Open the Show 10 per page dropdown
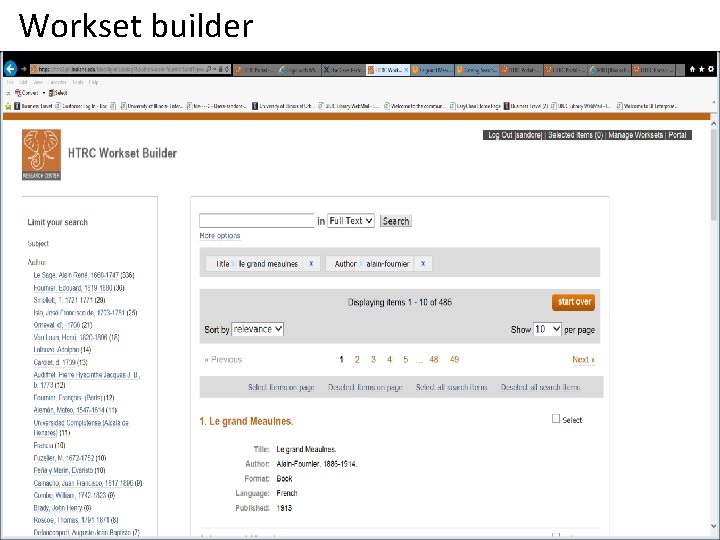Image resolution: width=720 pixels, height=540 pixels. coord(547,329)
